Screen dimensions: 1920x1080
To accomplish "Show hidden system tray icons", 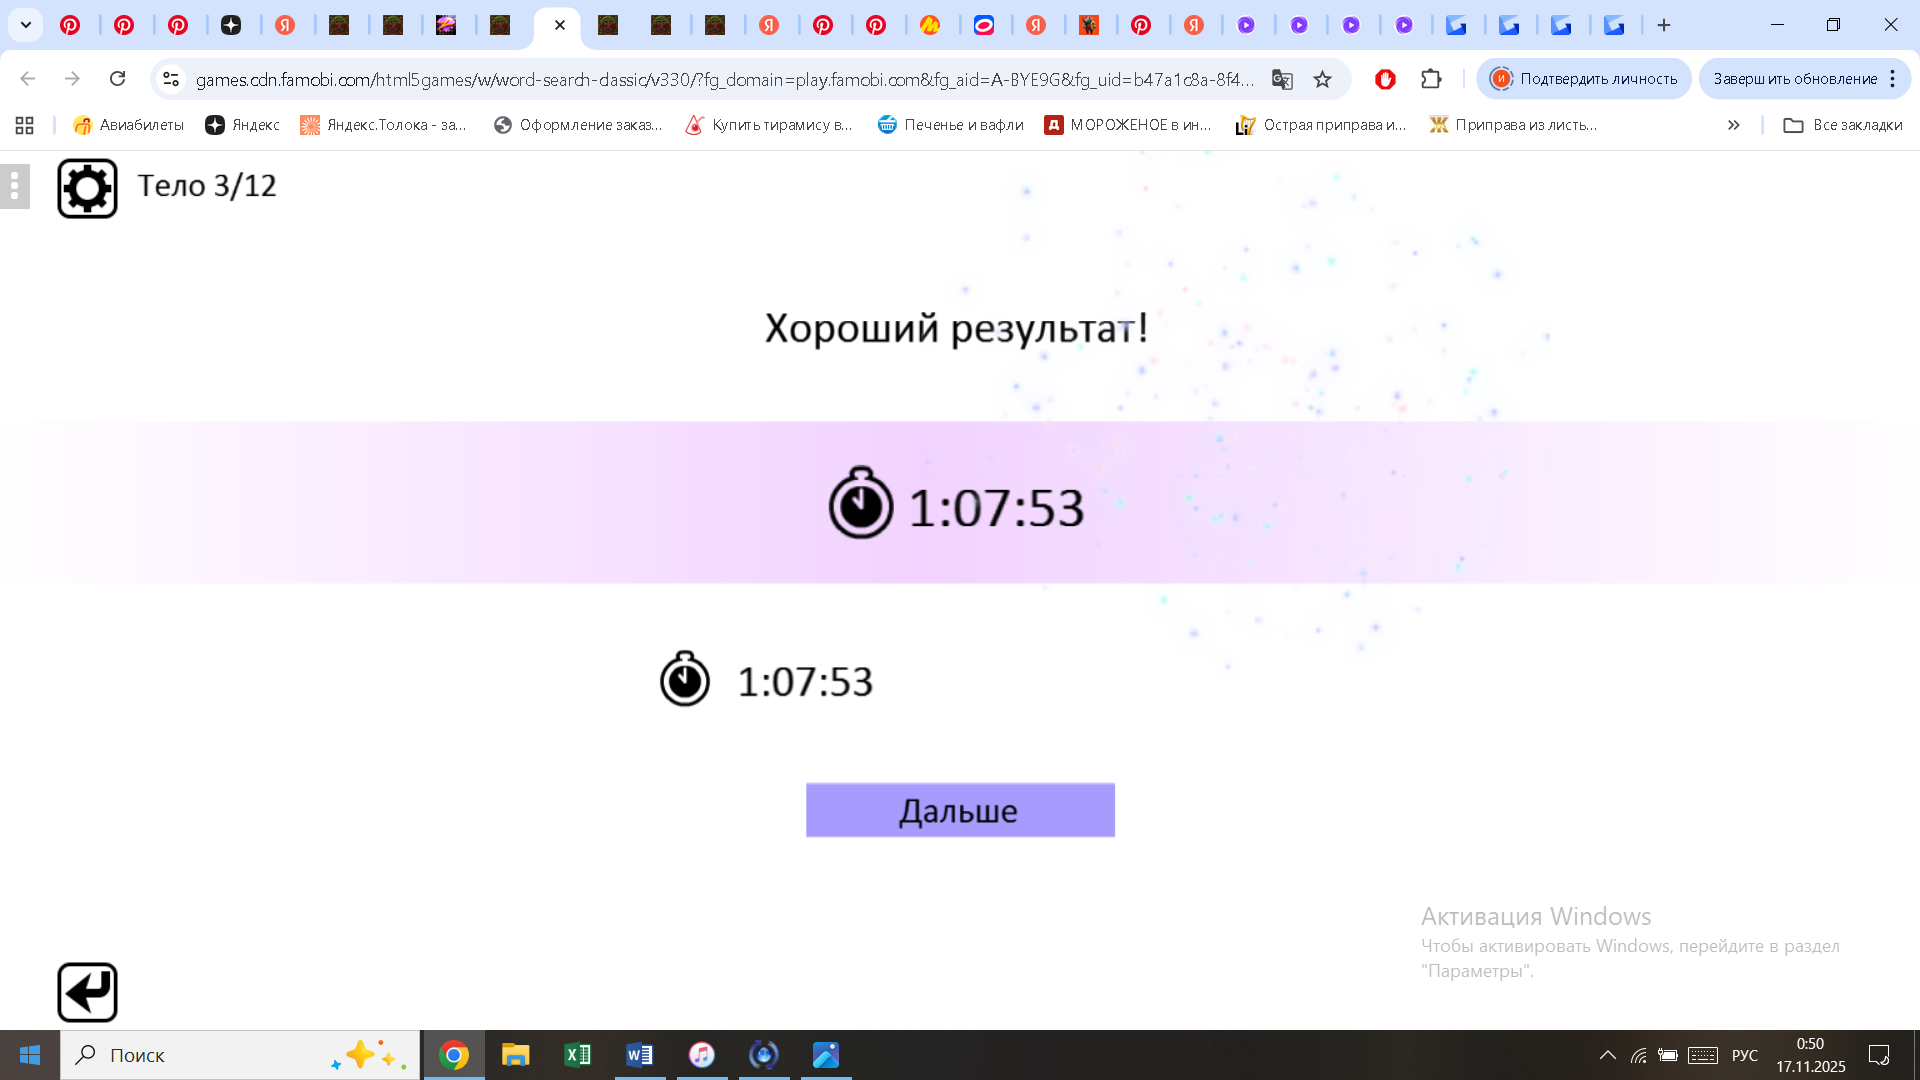I will pos(1607,1055).
